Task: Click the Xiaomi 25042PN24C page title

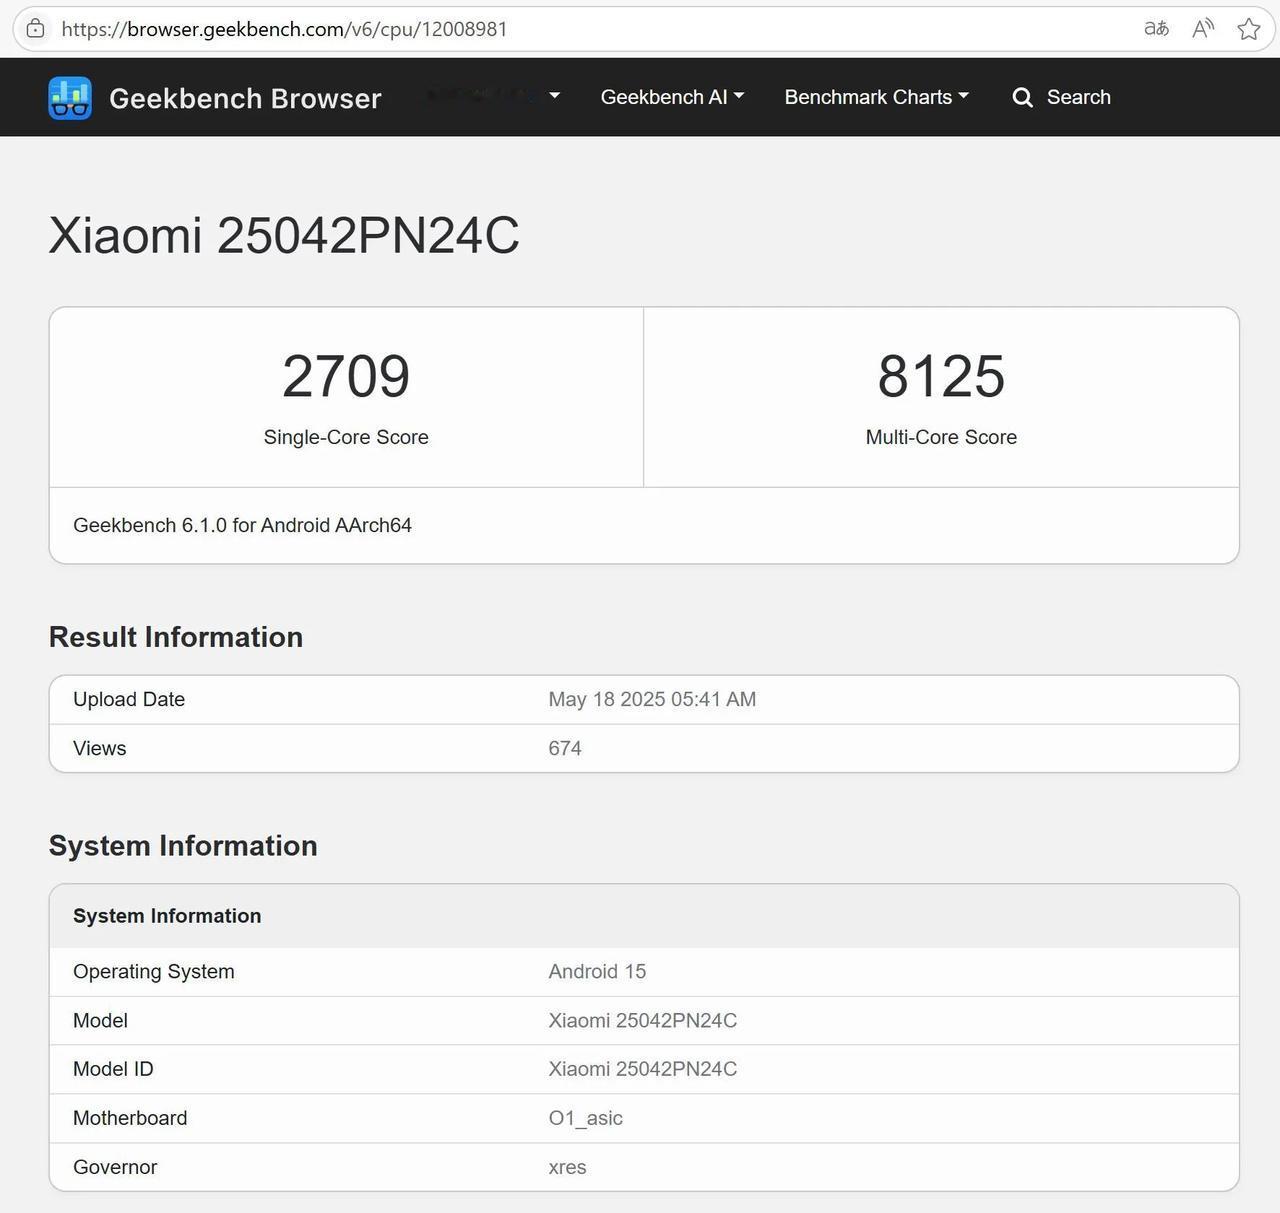Action: click(284, 236)
